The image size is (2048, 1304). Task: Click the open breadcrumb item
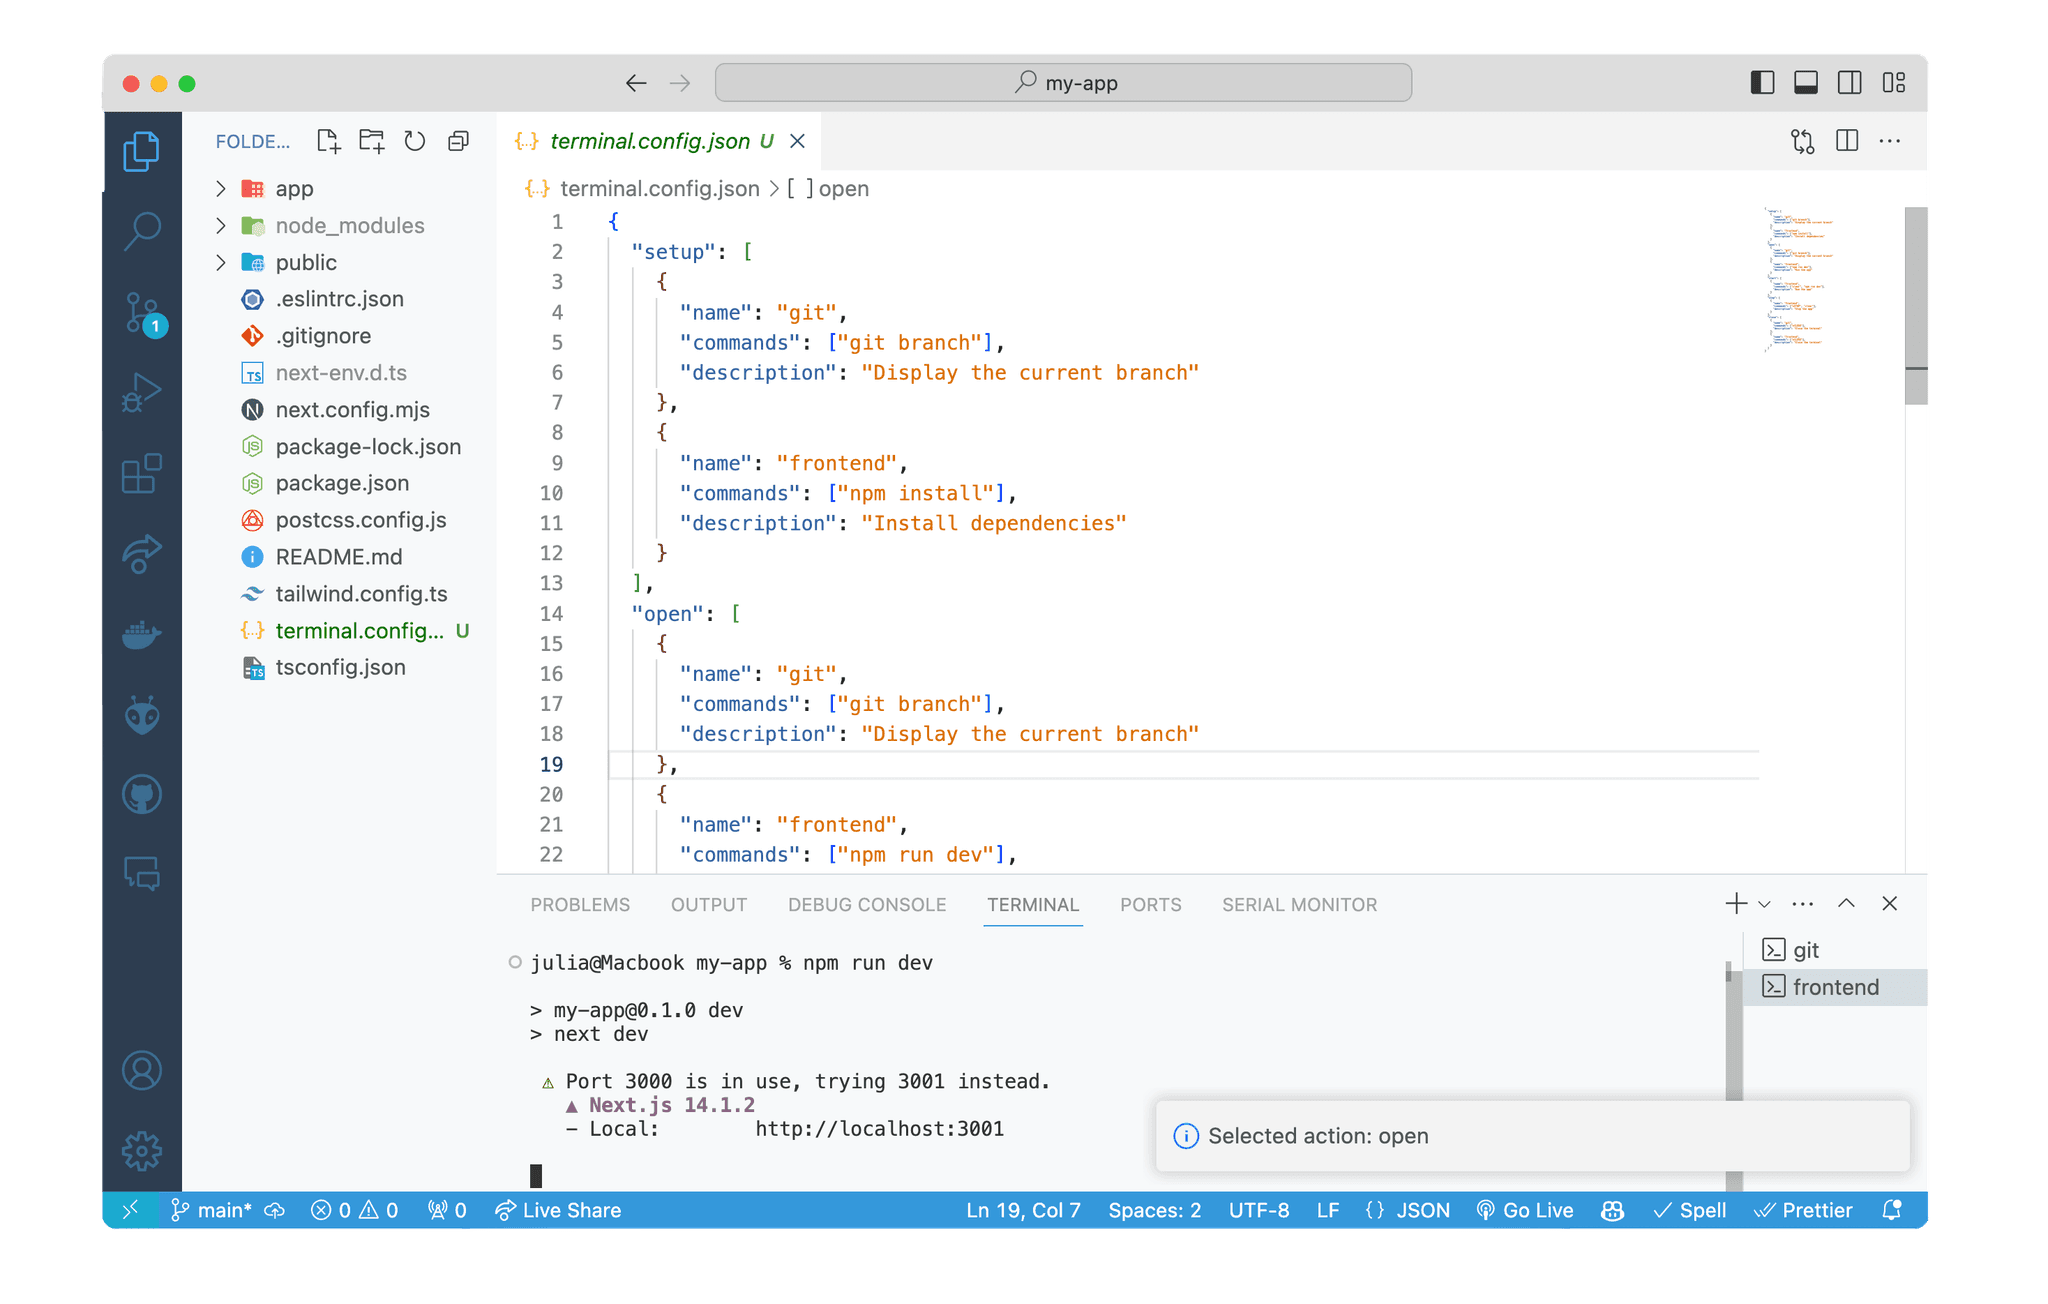pyautogui.click(x=829, y=189)
